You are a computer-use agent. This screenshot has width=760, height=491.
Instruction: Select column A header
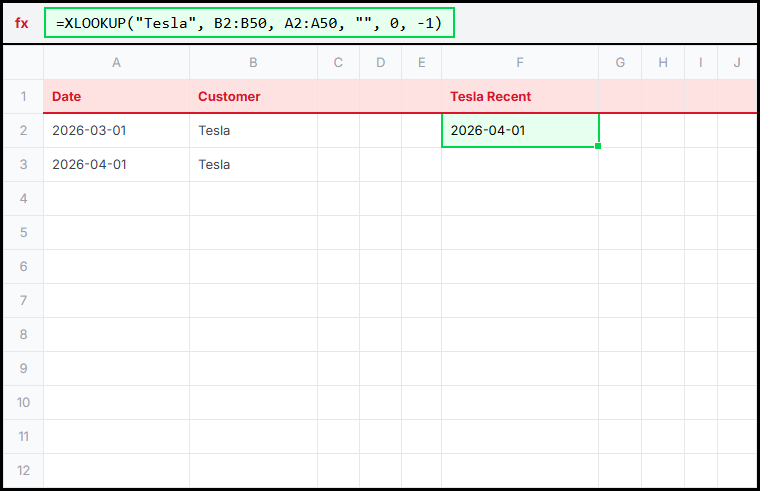tap(116, 63)
